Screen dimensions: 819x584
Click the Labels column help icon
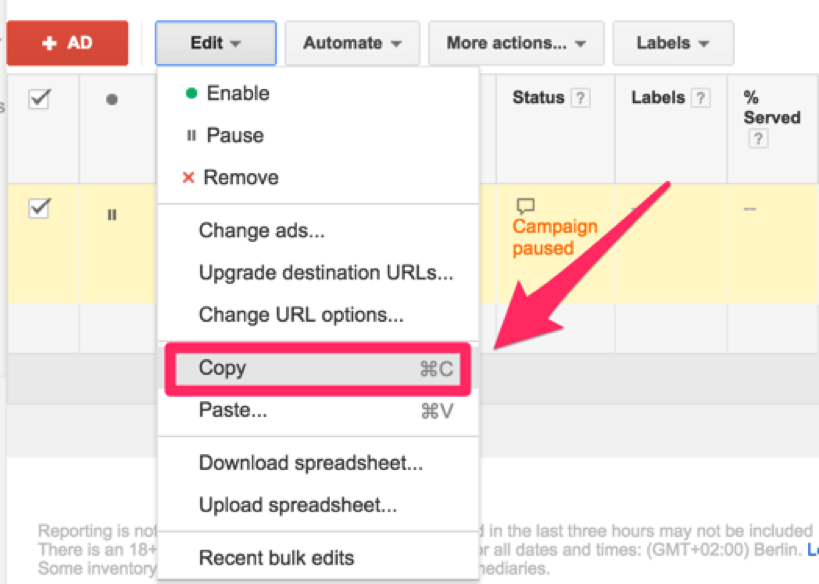click(701, 98)
